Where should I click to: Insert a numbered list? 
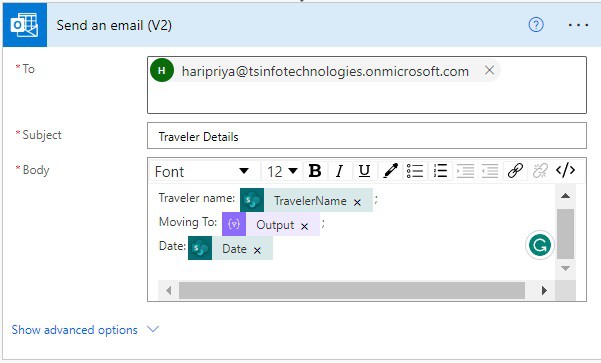440,171
